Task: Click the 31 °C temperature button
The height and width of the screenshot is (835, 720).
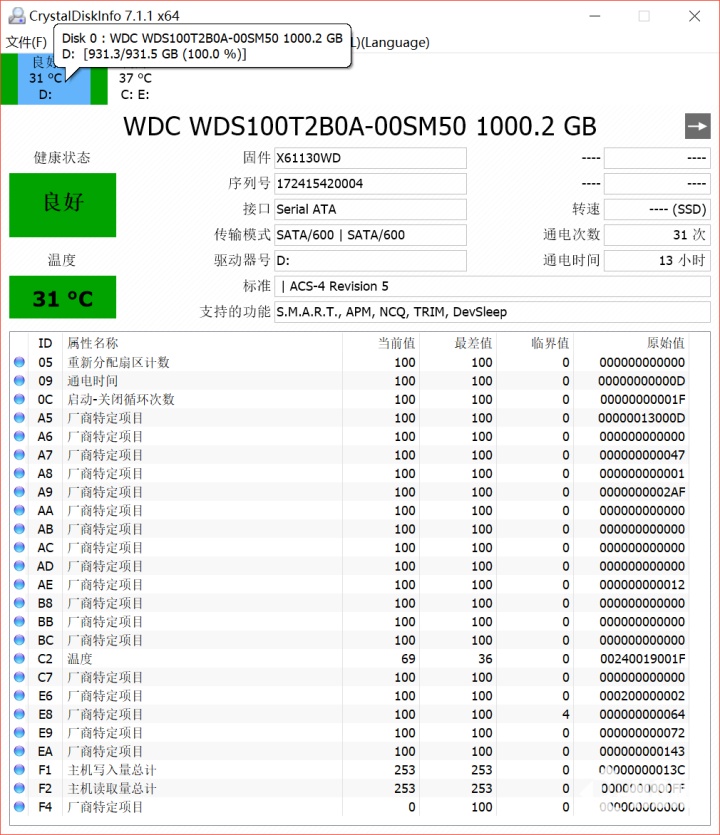Action: 62,297
